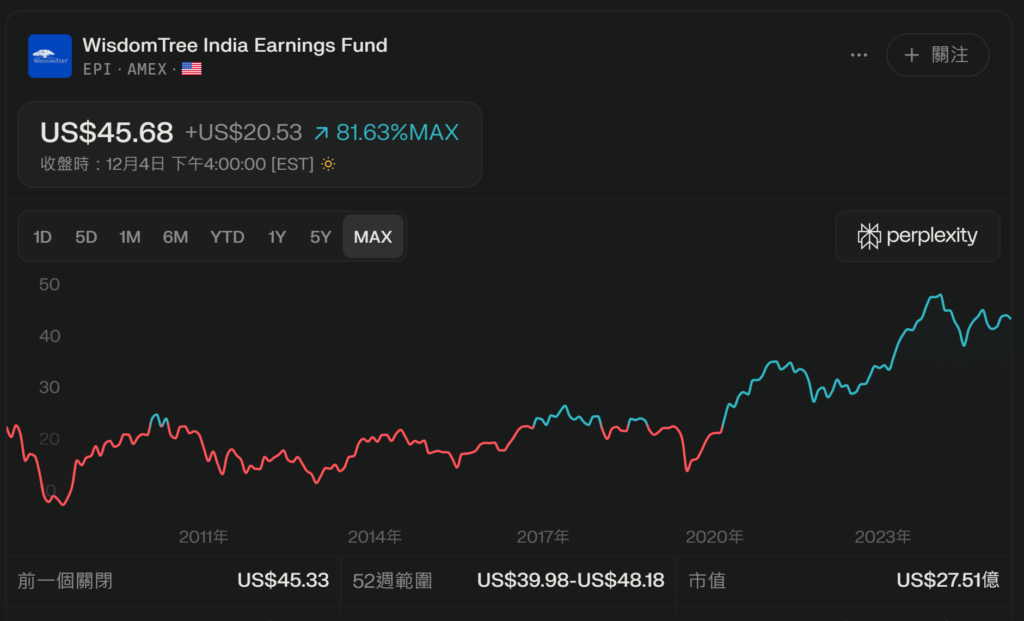The image size is (1024, 621).
Task: Click the Perplexity logo badge
Action: 917,236
